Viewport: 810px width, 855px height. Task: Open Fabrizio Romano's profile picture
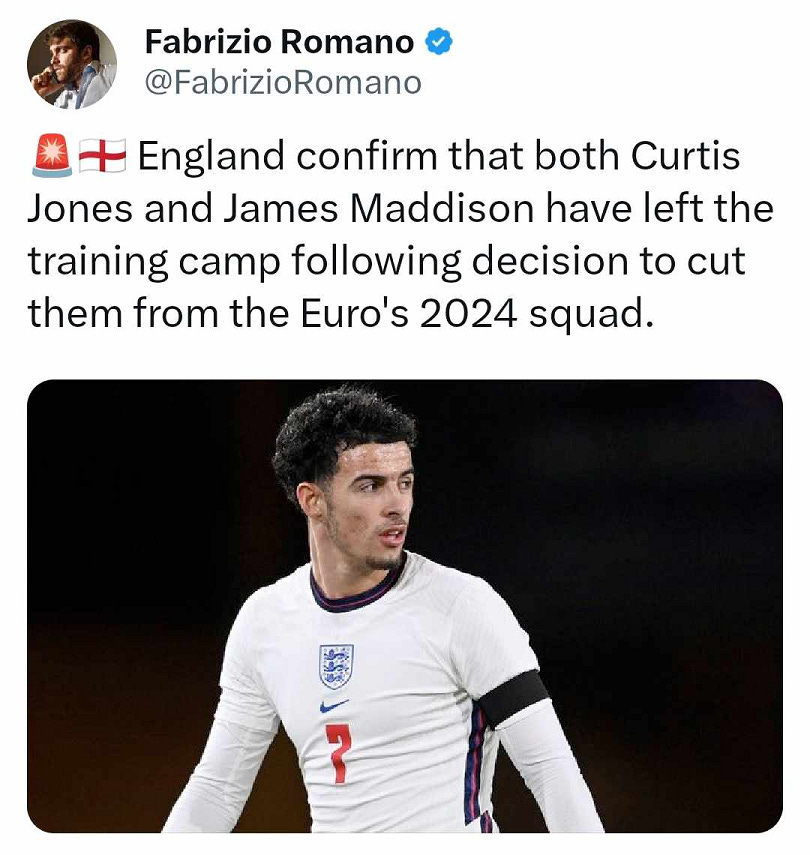click(71, 64)
